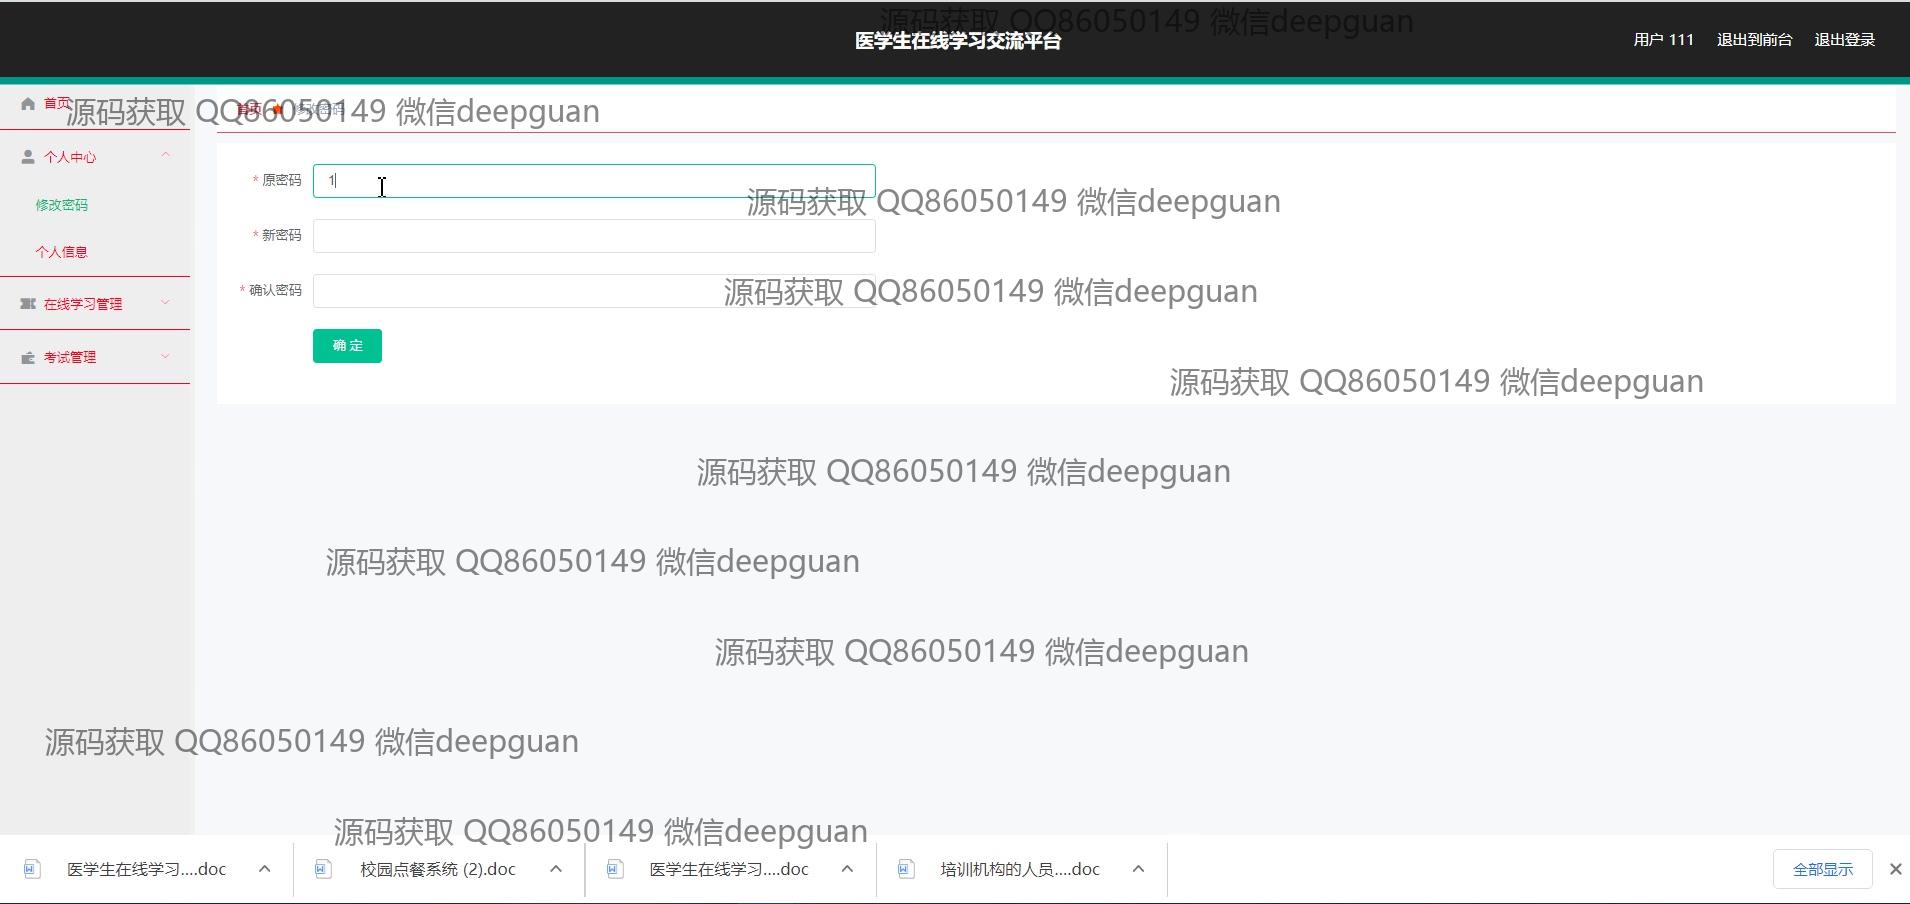This screenshot has height=904, width=1910.
Task: Click the ticket icon beside 在线学习管理
Action: click(28, 304)
